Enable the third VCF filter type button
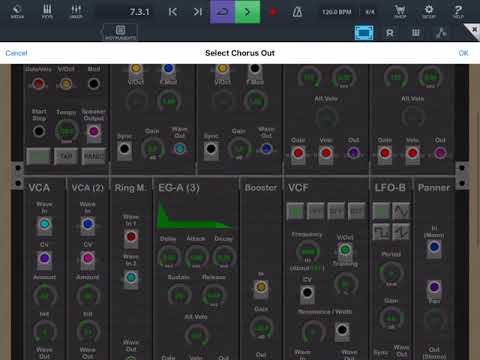The height and width of the screenshot is (360, 480). [x=336, y=211]
